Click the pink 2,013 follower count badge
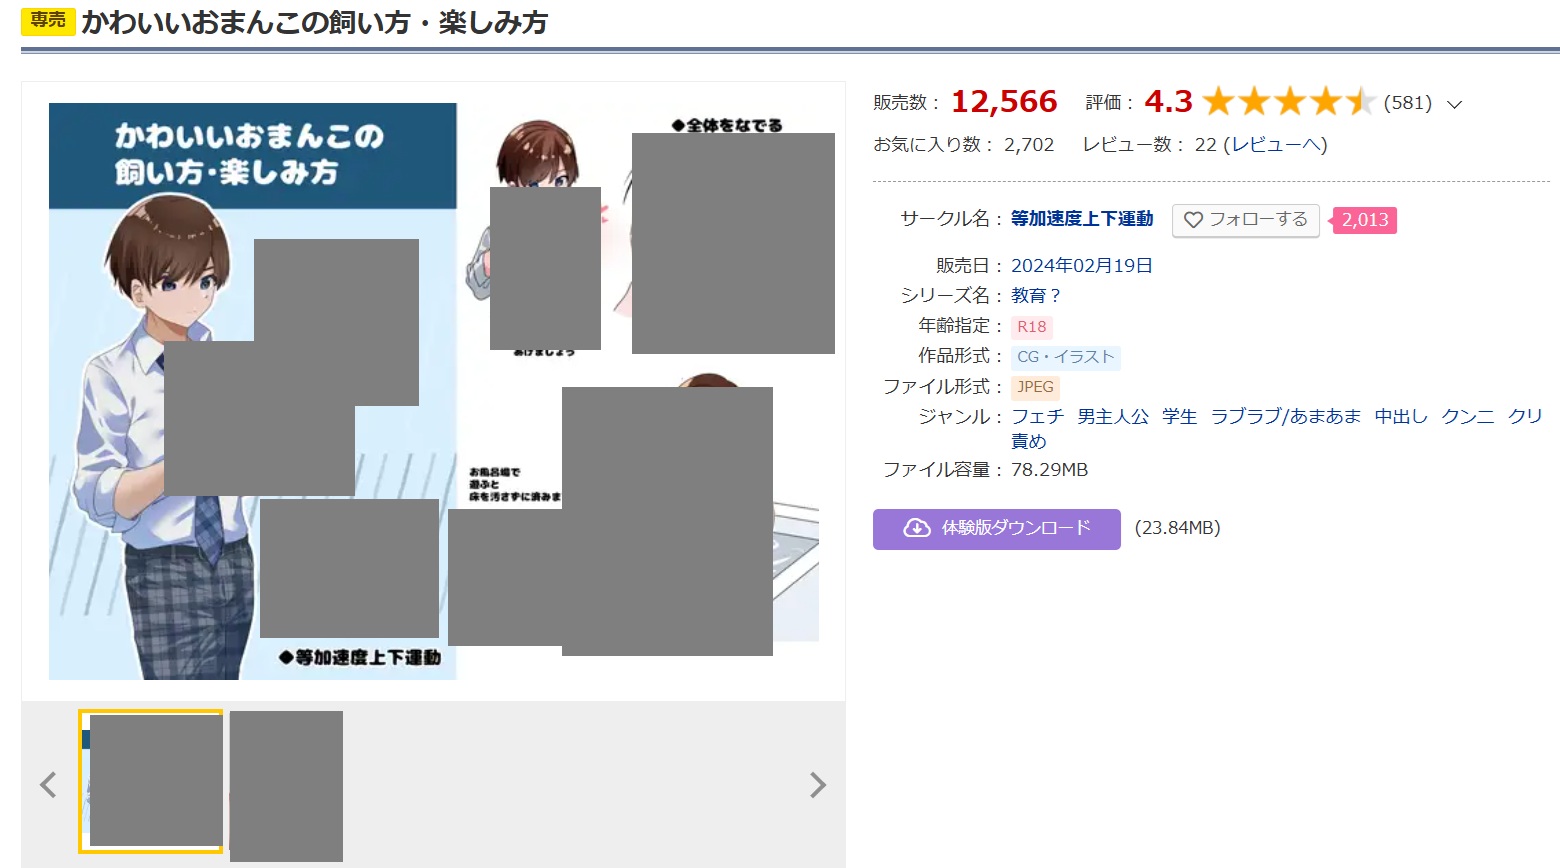This screenshot has width=1560, height=868. pos(1365,220)
